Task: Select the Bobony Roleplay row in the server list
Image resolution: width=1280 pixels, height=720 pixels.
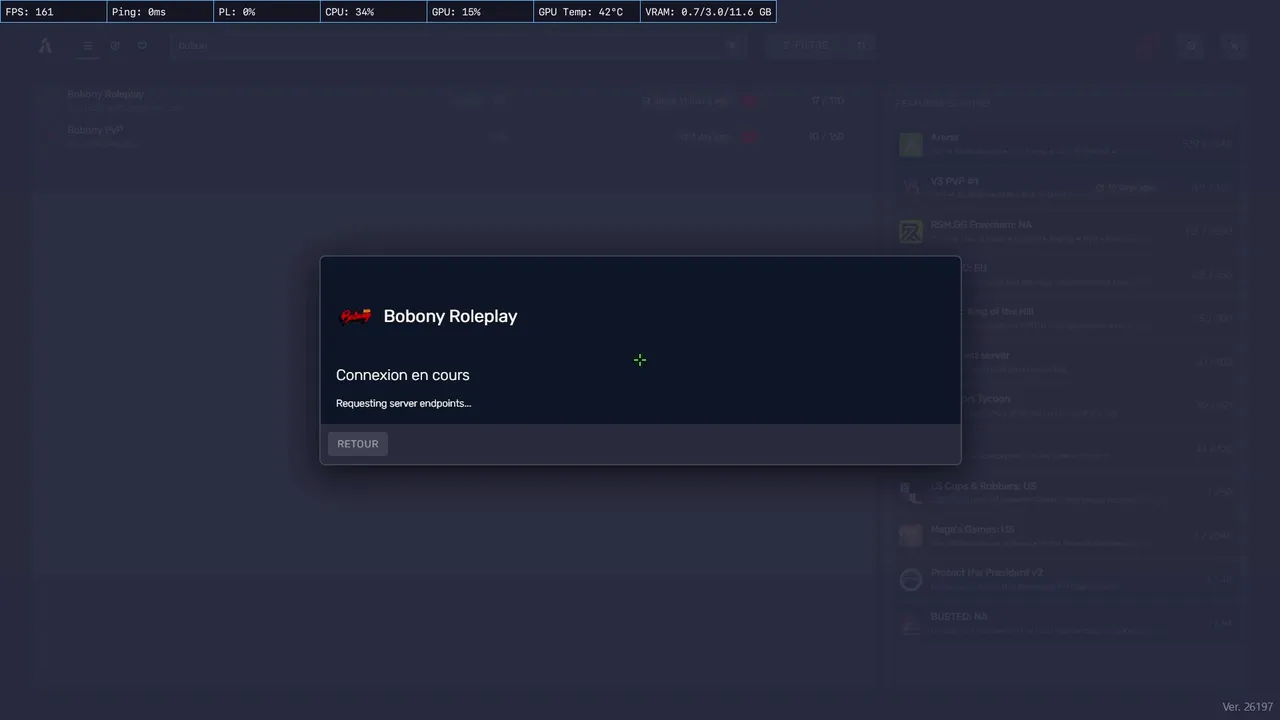Action: [455, 100]
